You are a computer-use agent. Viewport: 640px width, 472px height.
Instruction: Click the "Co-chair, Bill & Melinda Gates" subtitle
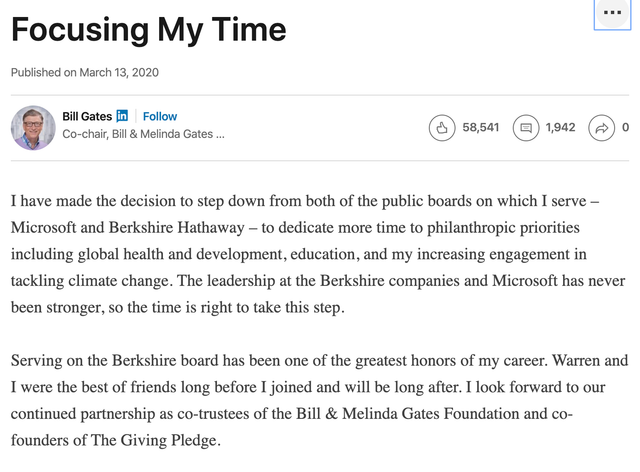[x=143, y=134]
